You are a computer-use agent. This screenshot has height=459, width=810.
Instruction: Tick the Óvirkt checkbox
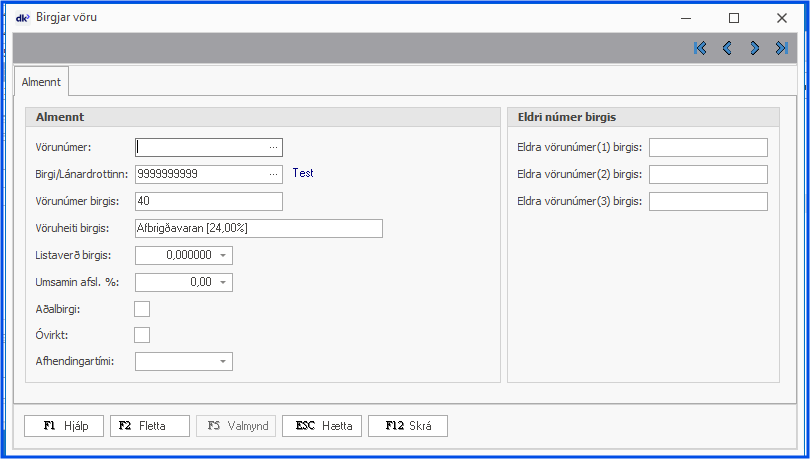point(142,335)
